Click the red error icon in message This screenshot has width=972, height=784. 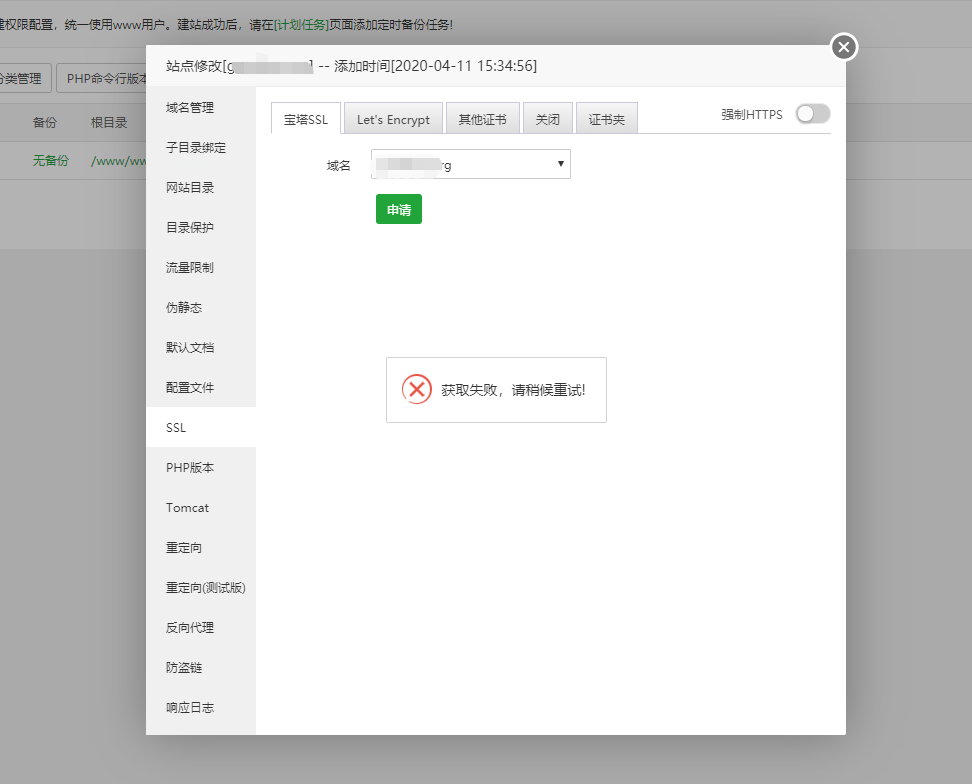point(417,389)
